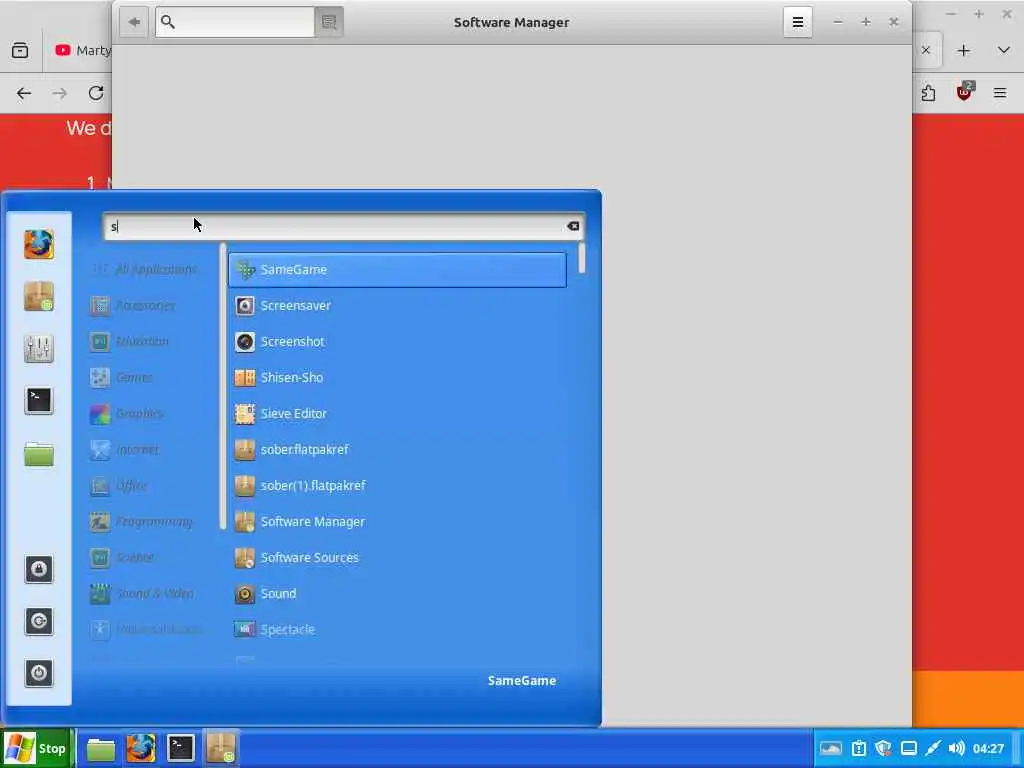Click the category list scrollbar
Viewport: 1024px width, 768px height.
(223, 386)
